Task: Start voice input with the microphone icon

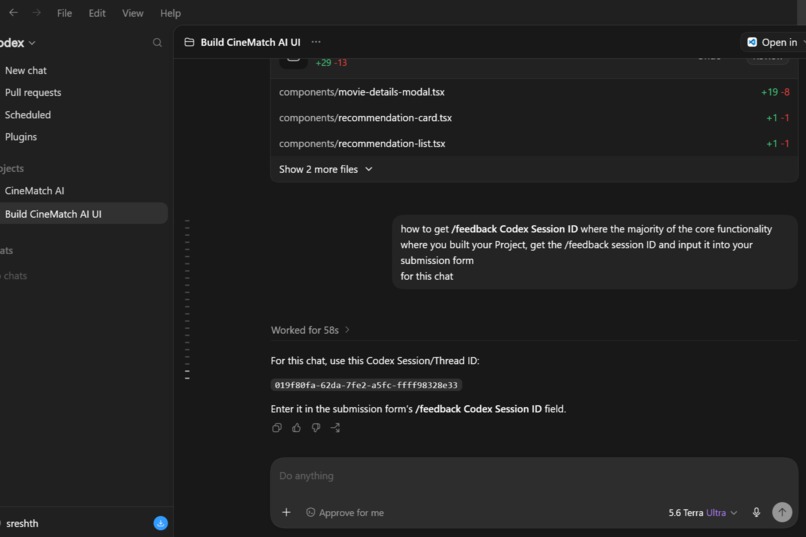Action: (756, 512)
